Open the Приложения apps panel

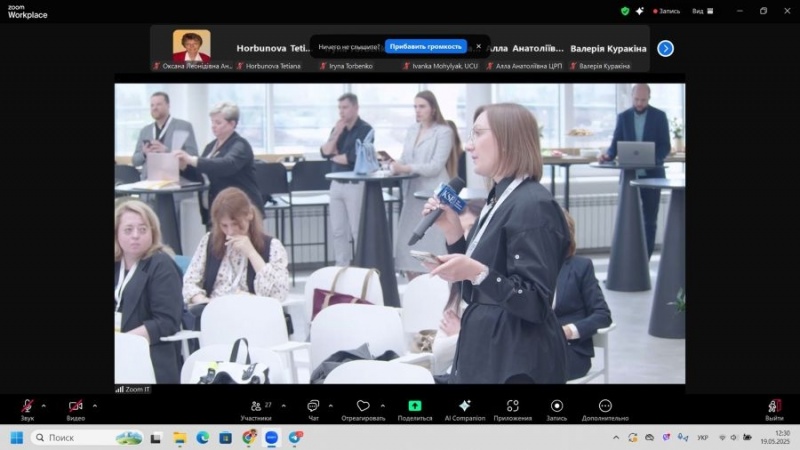click(512, 408)
